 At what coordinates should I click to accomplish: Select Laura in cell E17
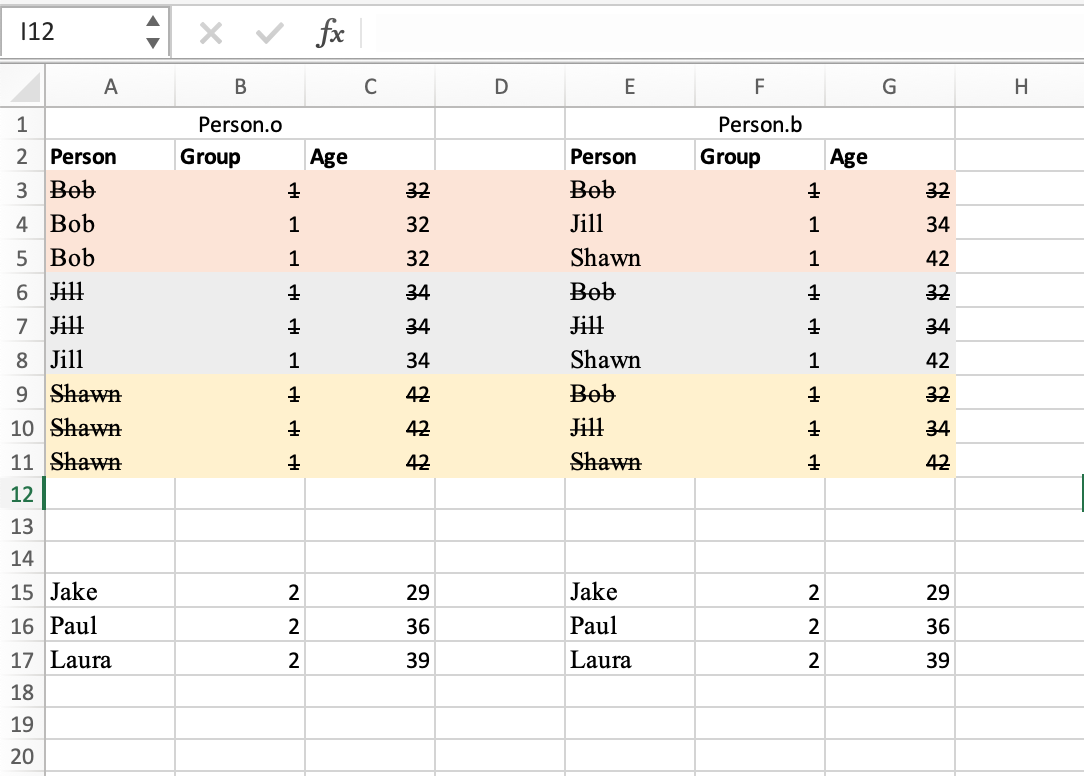[630, 659]
